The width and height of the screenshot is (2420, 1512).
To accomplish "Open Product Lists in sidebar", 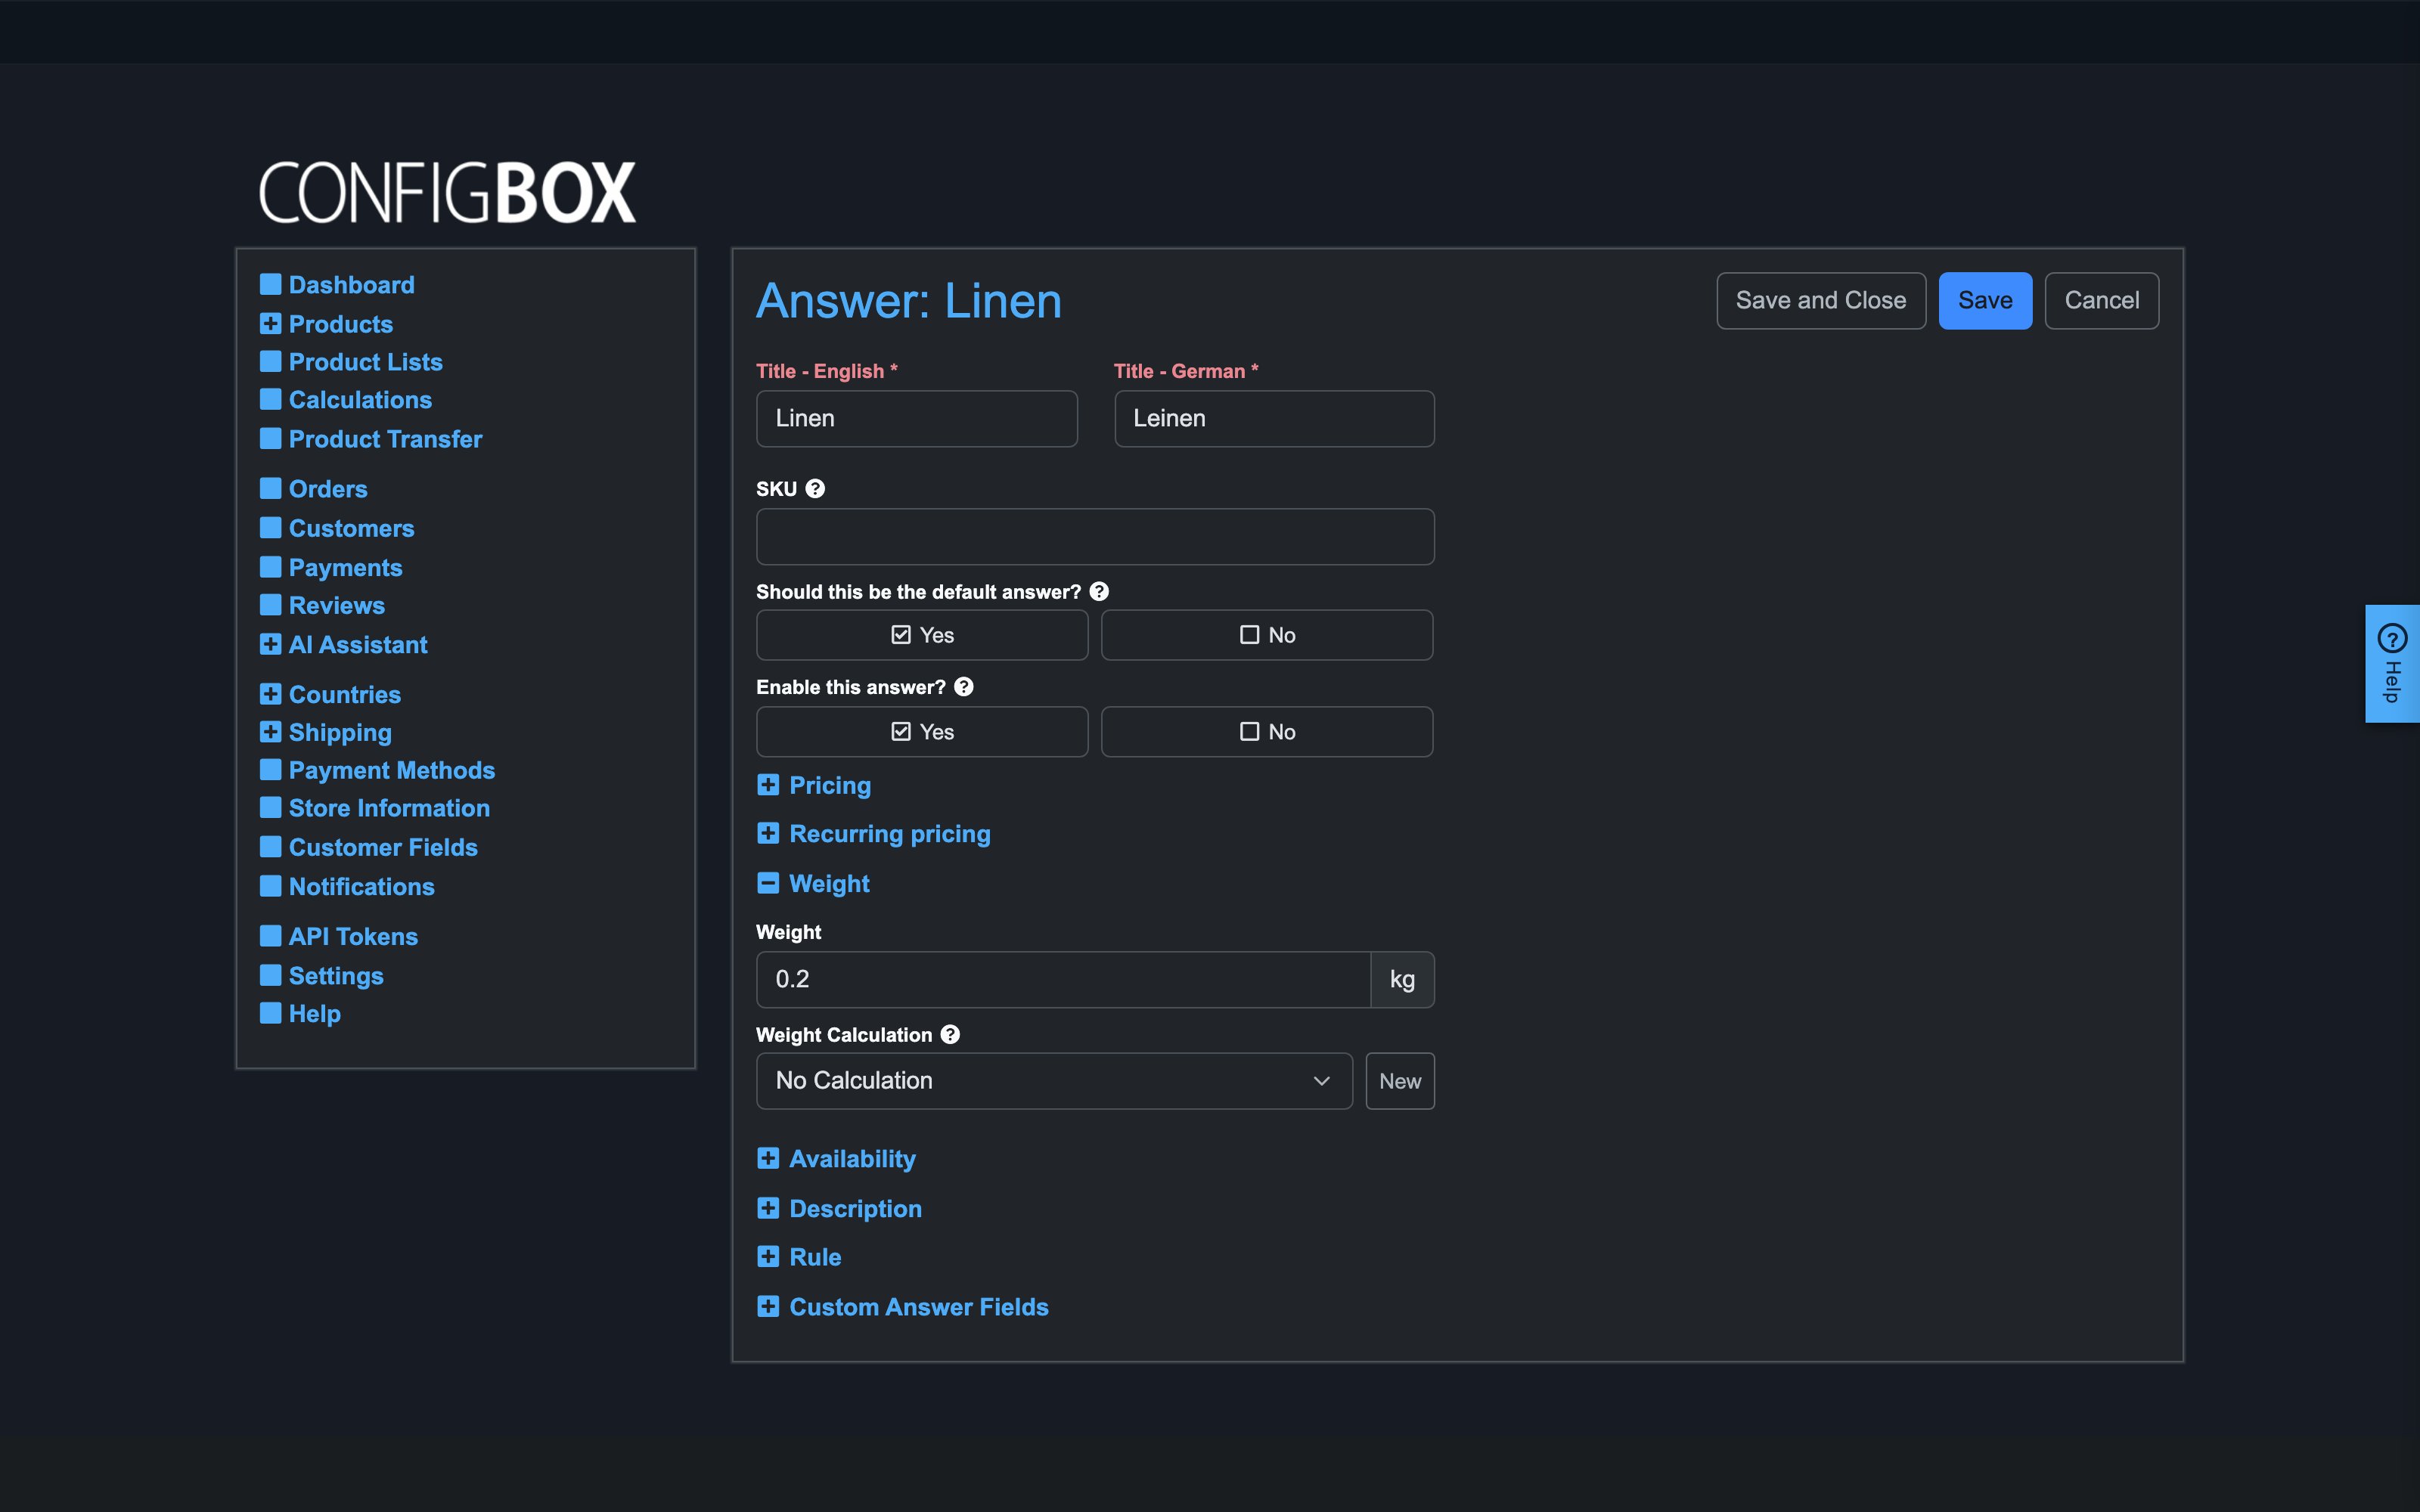I will pos(365,361).
